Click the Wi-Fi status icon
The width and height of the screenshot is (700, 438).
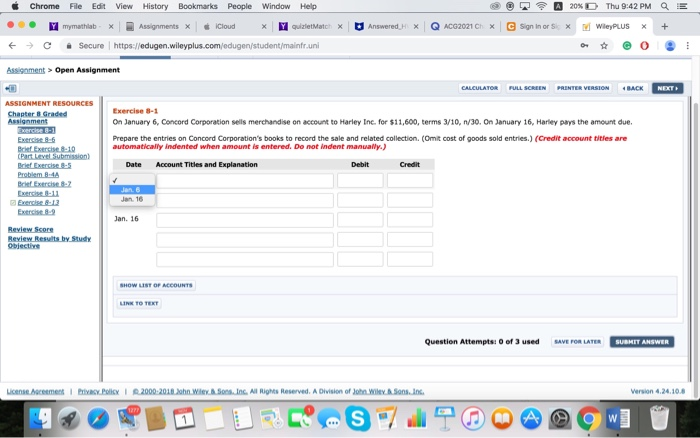click(x=541, y=6)
